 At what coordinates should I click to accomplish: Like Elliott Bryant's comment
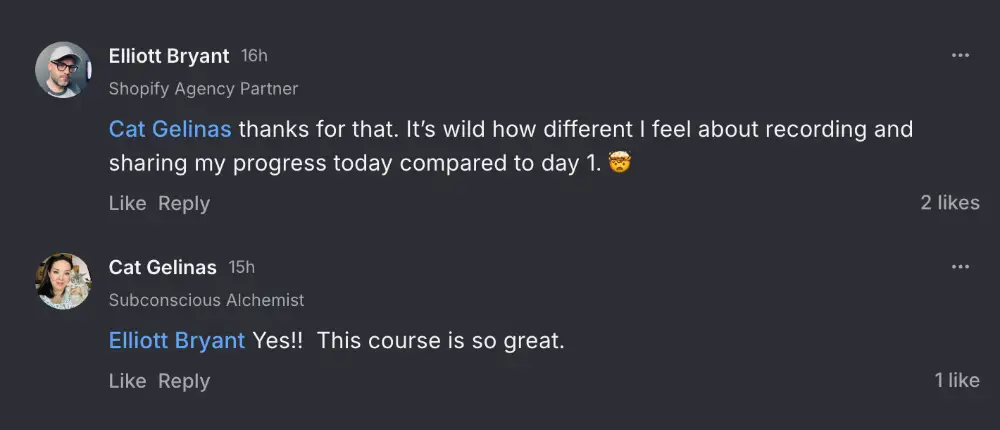pyautogui.click(x=127, y=203)
